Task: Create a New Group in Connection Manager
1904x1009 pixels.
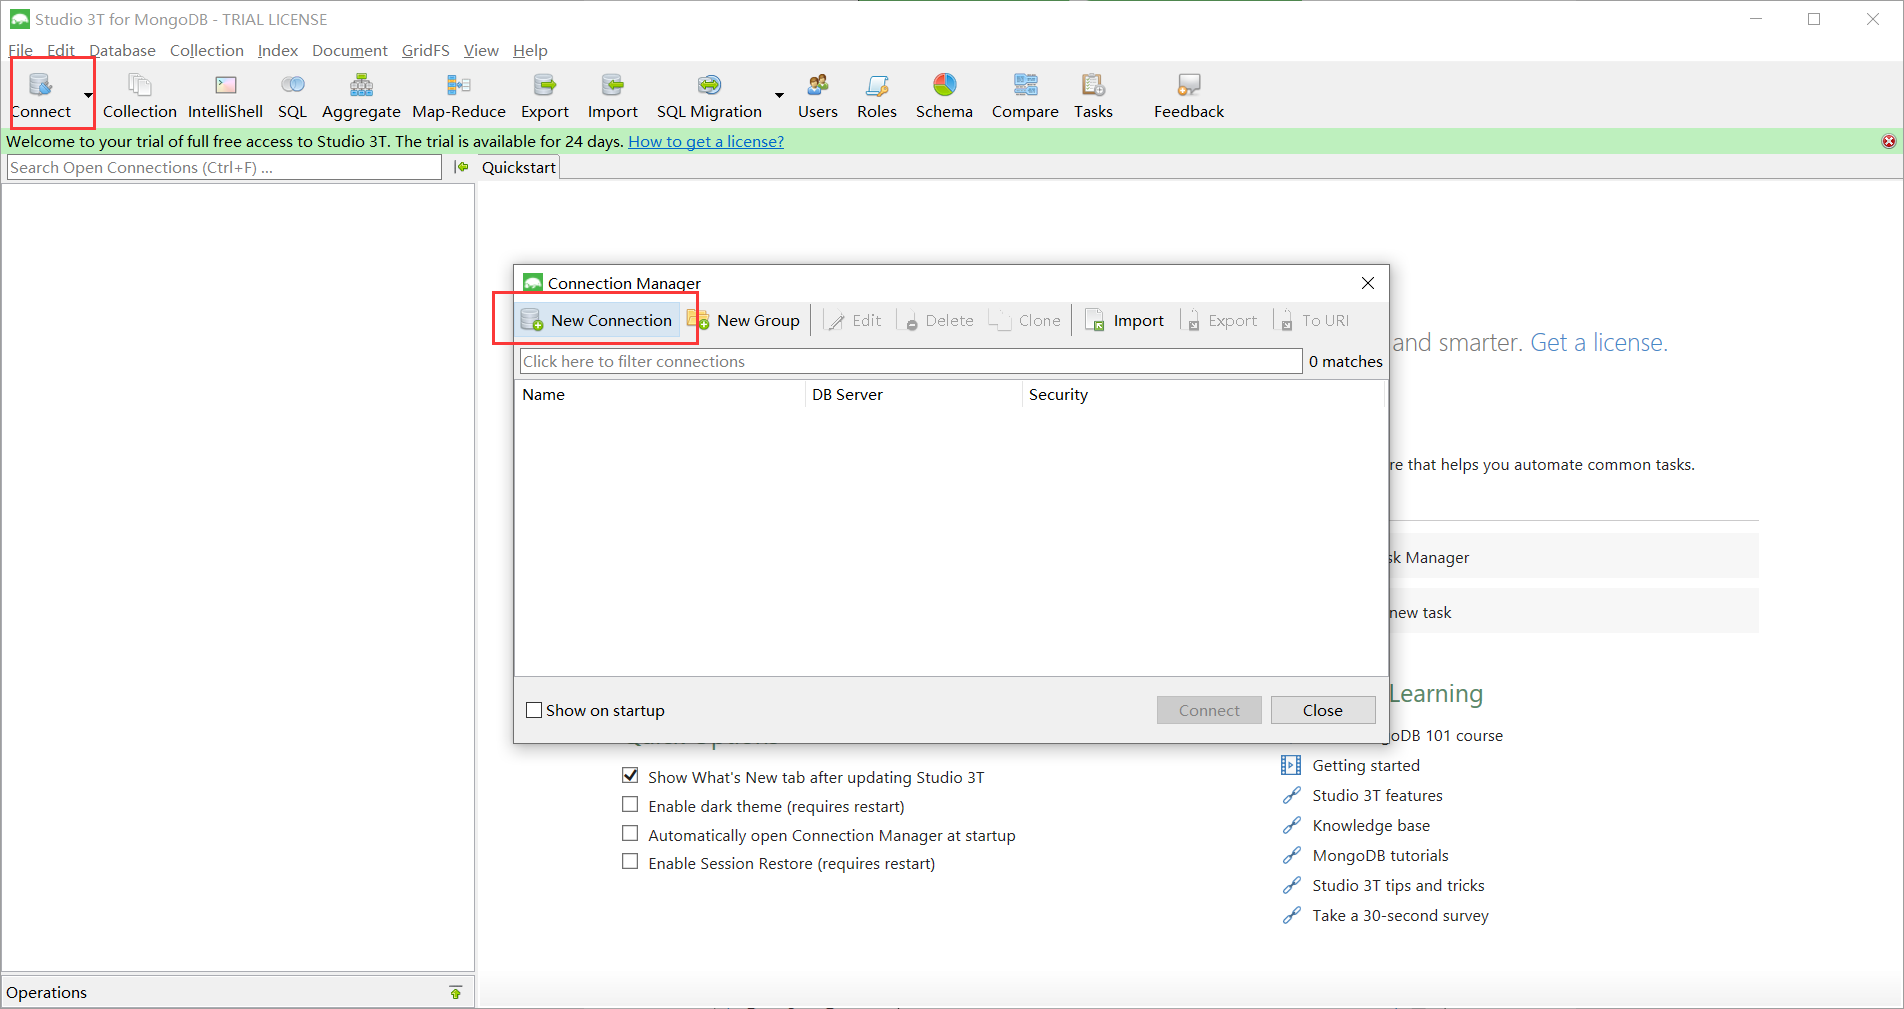Action: click(x=744, y=320)
